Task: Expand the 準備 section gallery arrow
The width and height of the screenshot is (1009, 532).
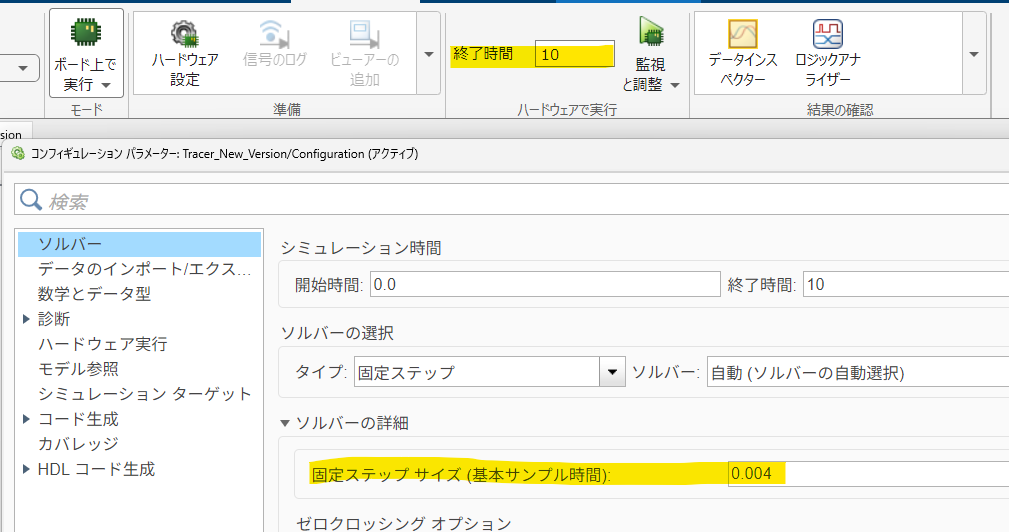Action: coord(429,54)
